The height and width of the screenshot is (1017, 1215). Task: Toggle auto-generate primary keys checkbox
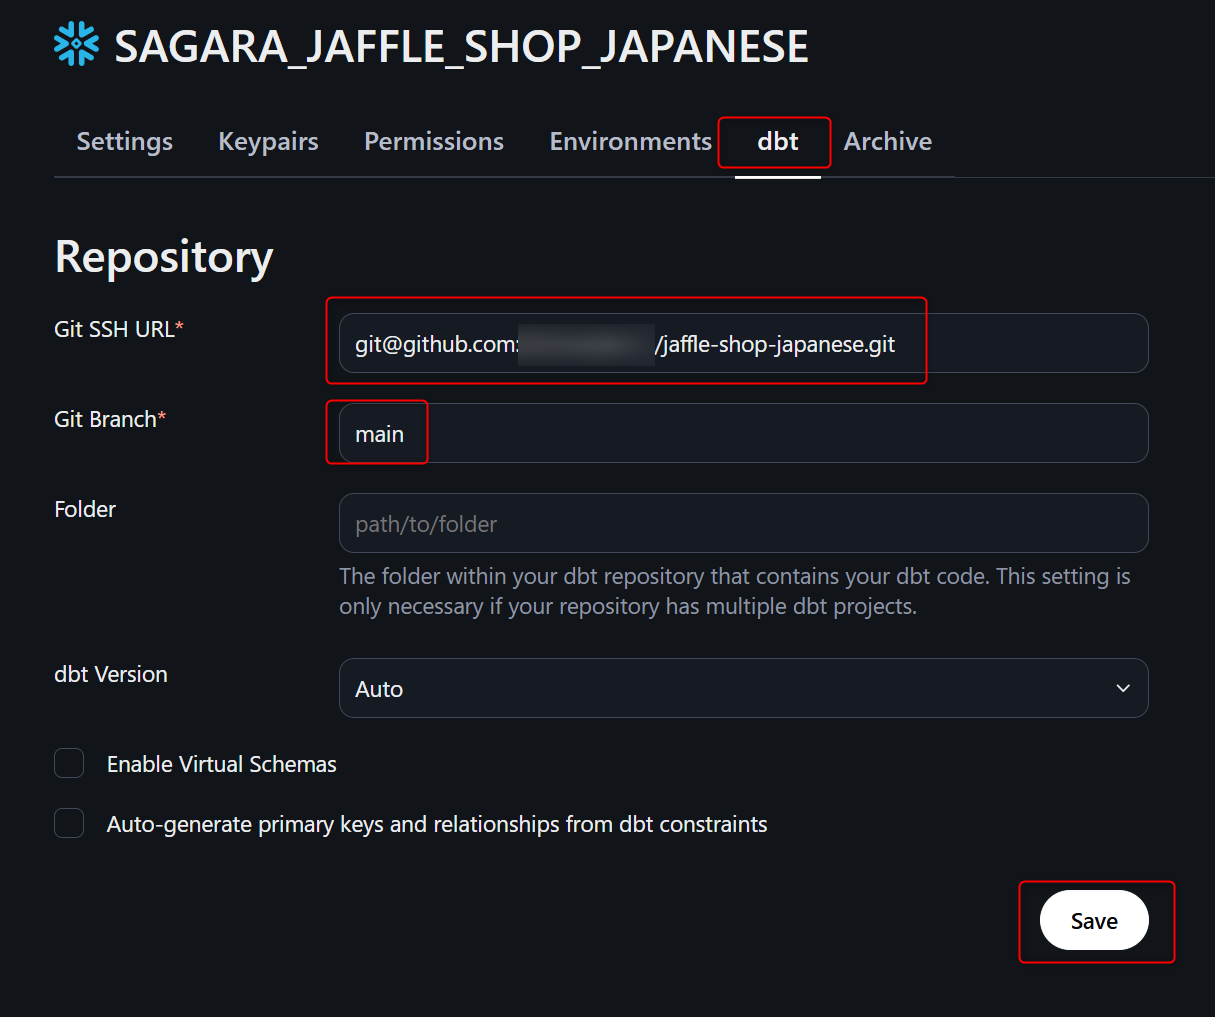[69, 823]
